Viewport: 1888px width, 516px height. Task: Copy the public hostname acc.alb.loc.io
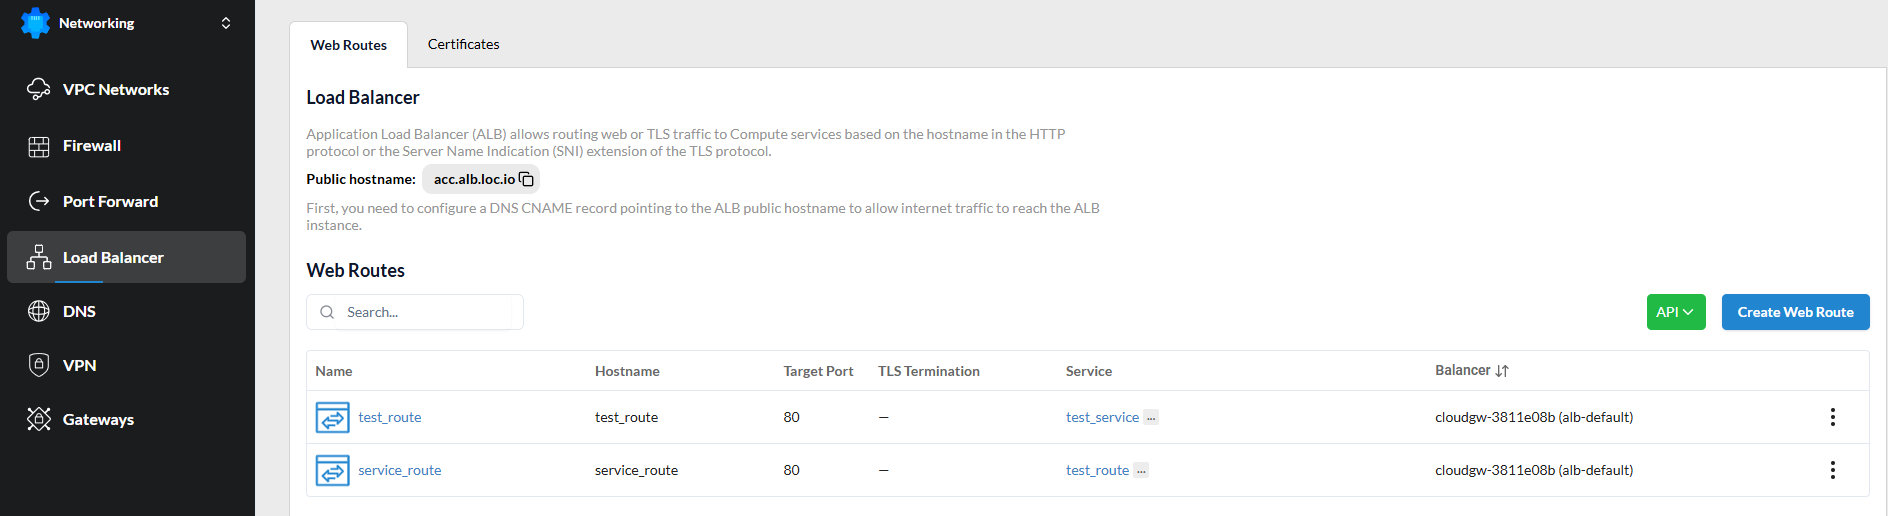(527, 179)
